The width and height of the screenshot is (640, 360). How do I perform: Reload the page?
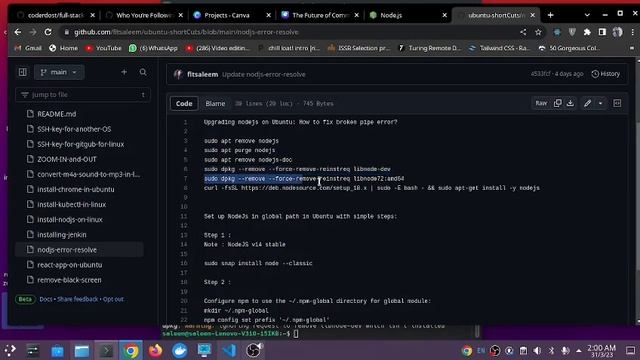[48, 32]
